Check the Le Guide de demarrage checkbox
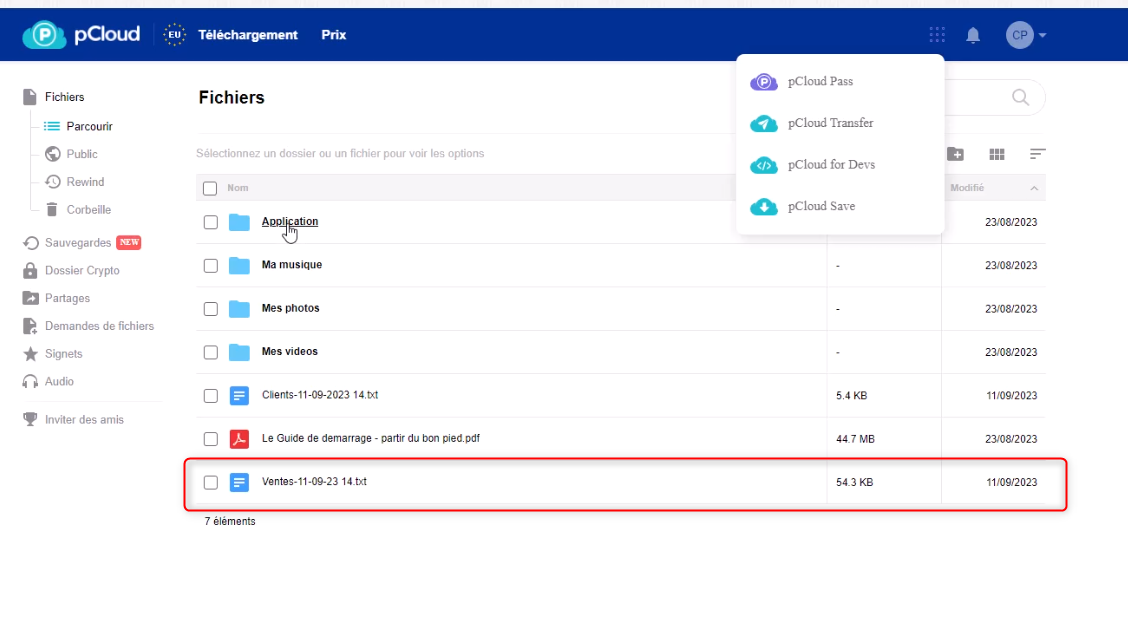Viewport: 1128px width, 617px height. click(x=210, y=439)
